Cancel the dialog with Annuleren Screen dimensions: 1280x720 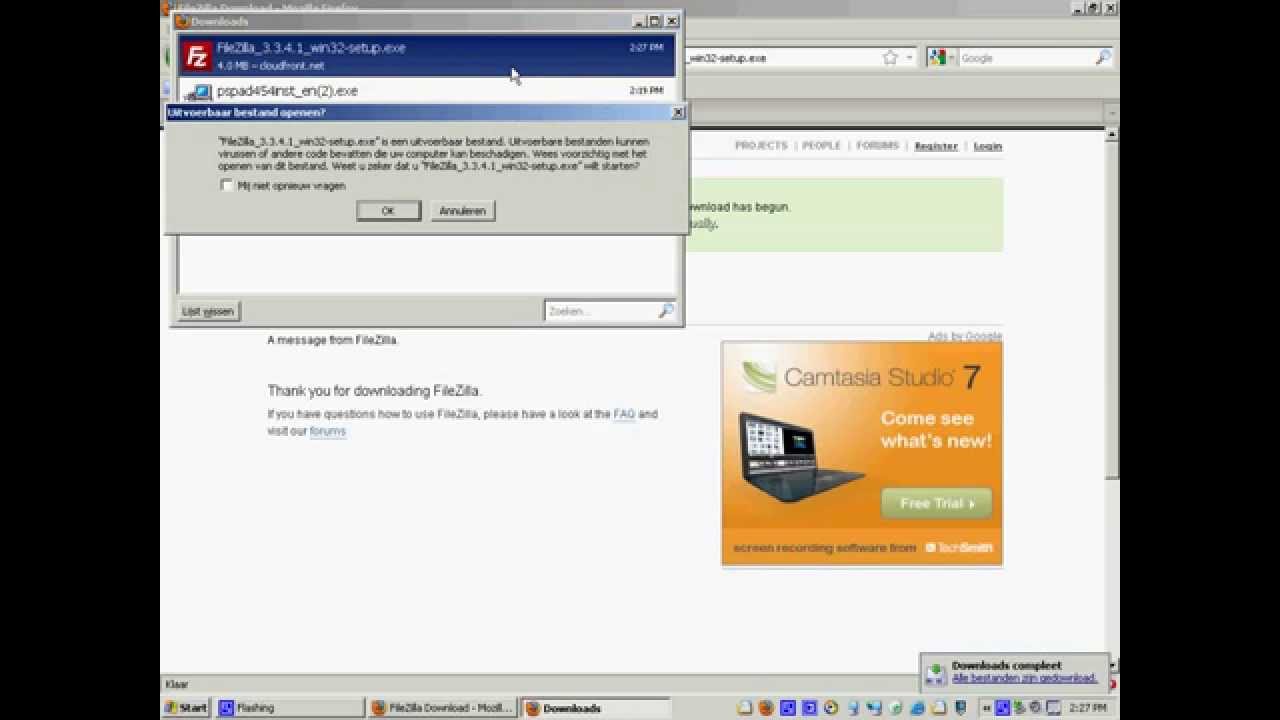[x=462, y=211]
